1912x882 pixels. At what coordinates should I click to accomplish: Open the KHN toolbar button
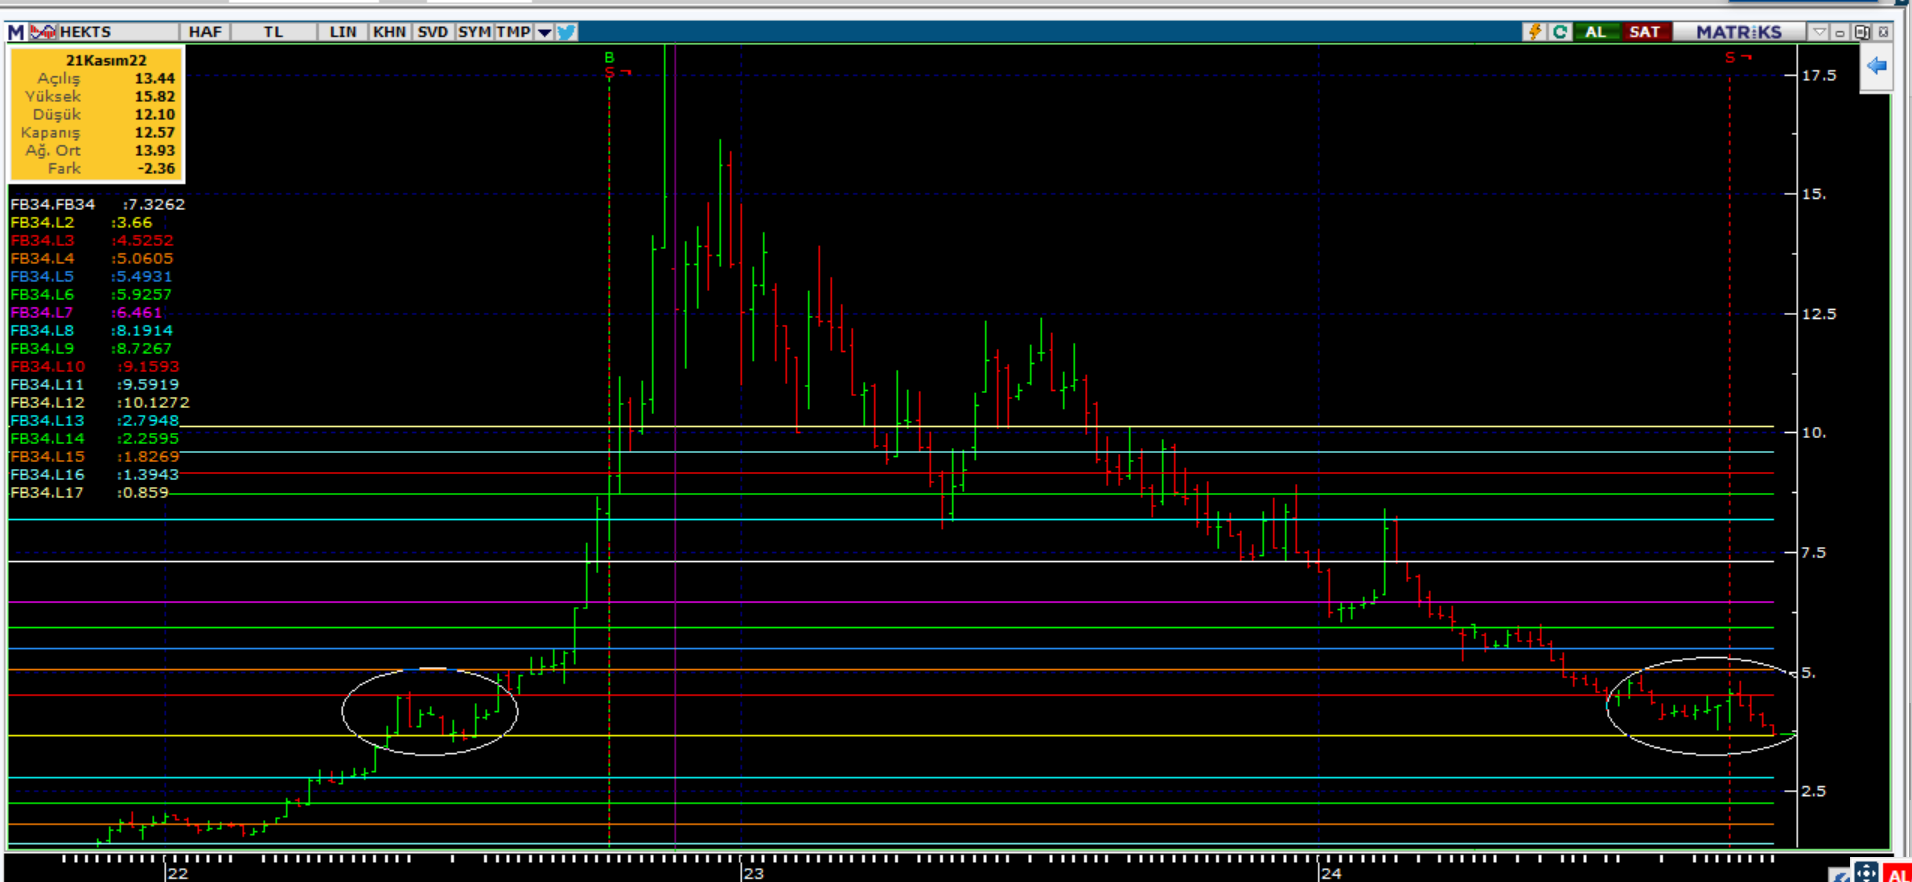coord(389,32)
